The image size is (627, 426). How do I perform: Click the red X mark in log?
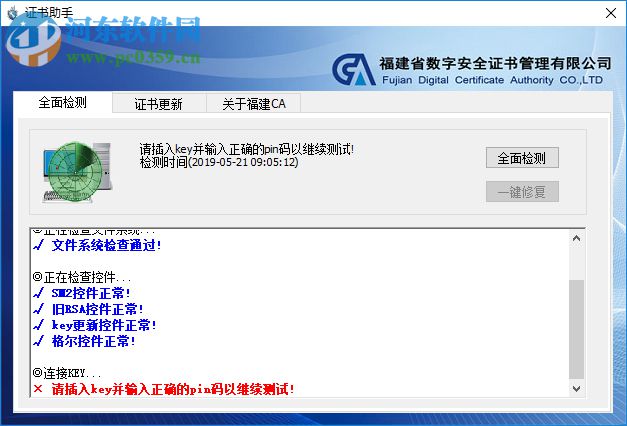pyautogui.click(x=38, y=388)
